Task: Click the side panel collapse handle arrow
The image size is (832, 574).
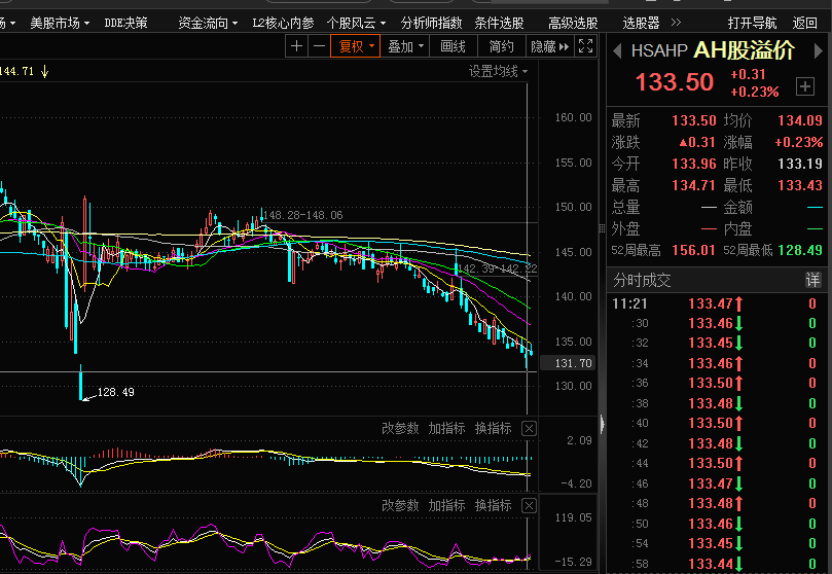Action: 602,424
